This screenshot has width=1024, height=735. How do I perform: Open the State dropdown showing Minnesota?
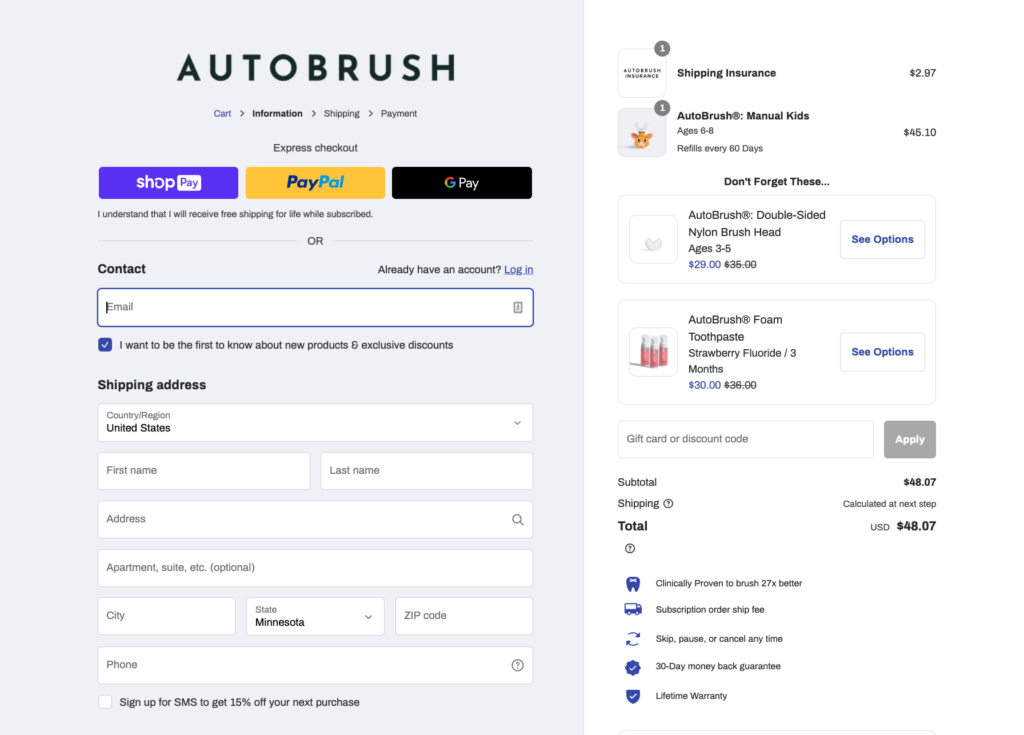(x=314, y=616)
